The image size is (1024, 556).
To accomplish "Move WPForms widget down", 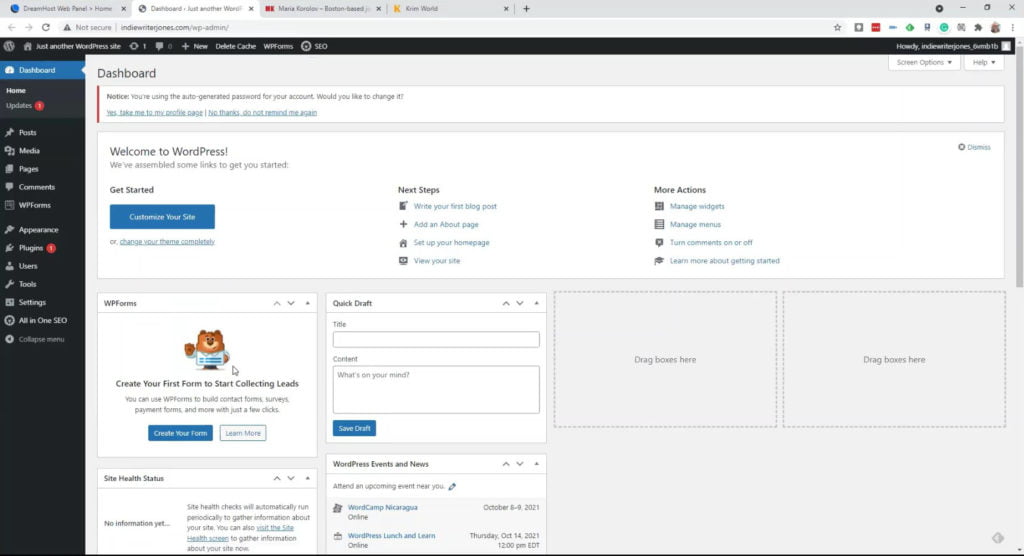I will tap(291, 303).
